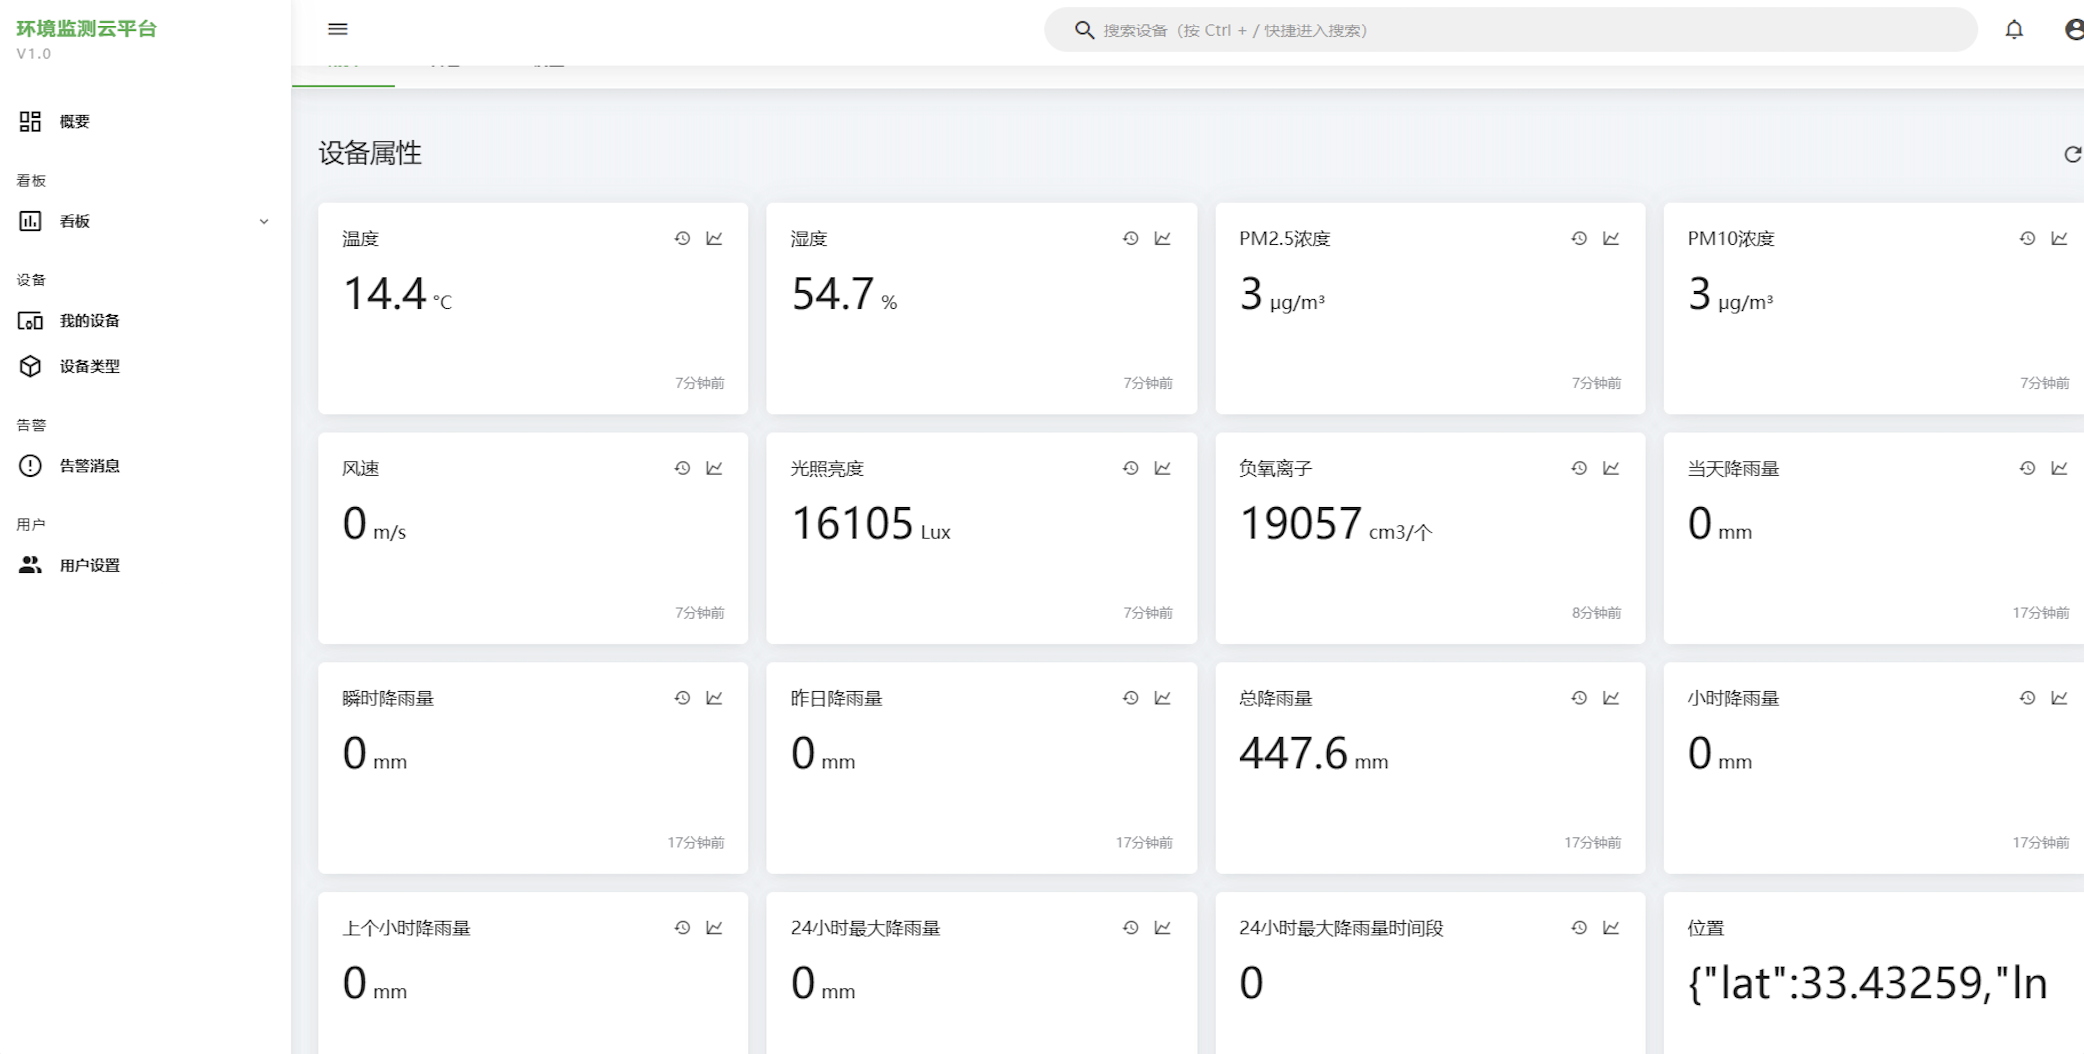Image resolution: width=2084 pixels, height=1054 pixels.
Task: Click the notification bell icon
Action: tap(2014, 30)
